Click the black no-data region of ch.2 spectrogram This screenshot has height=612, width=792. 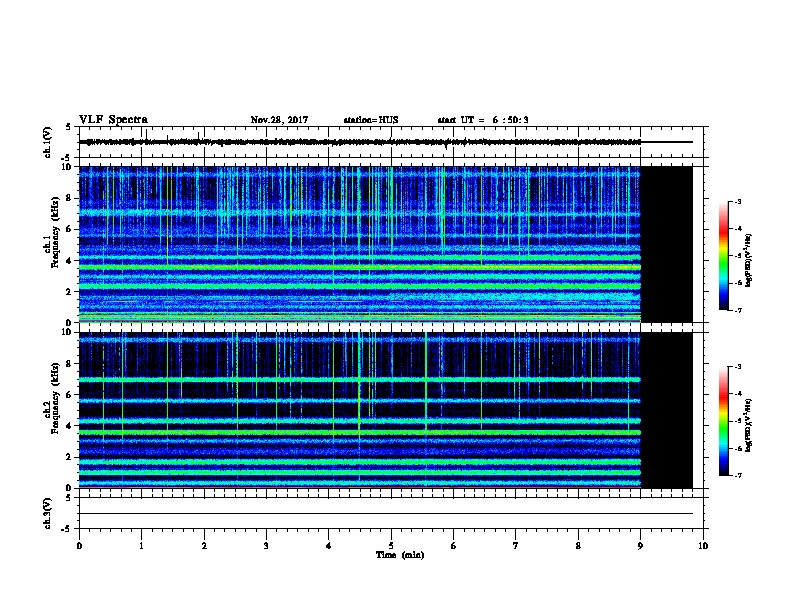click(667, 410)
